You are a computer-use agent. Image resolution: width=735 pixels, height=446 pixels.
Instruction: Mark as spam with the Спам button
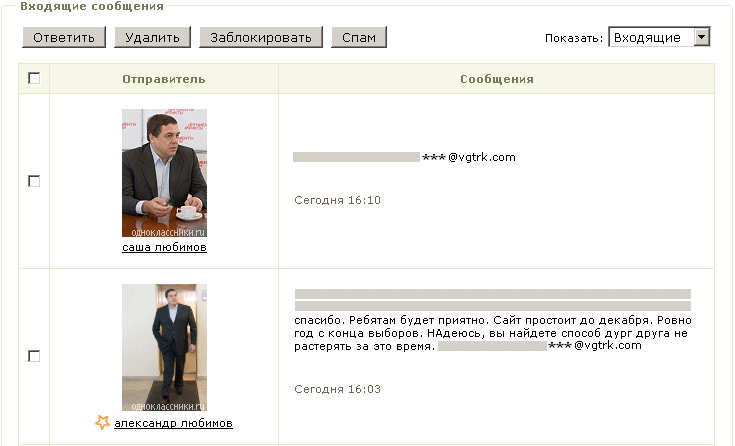359,38
